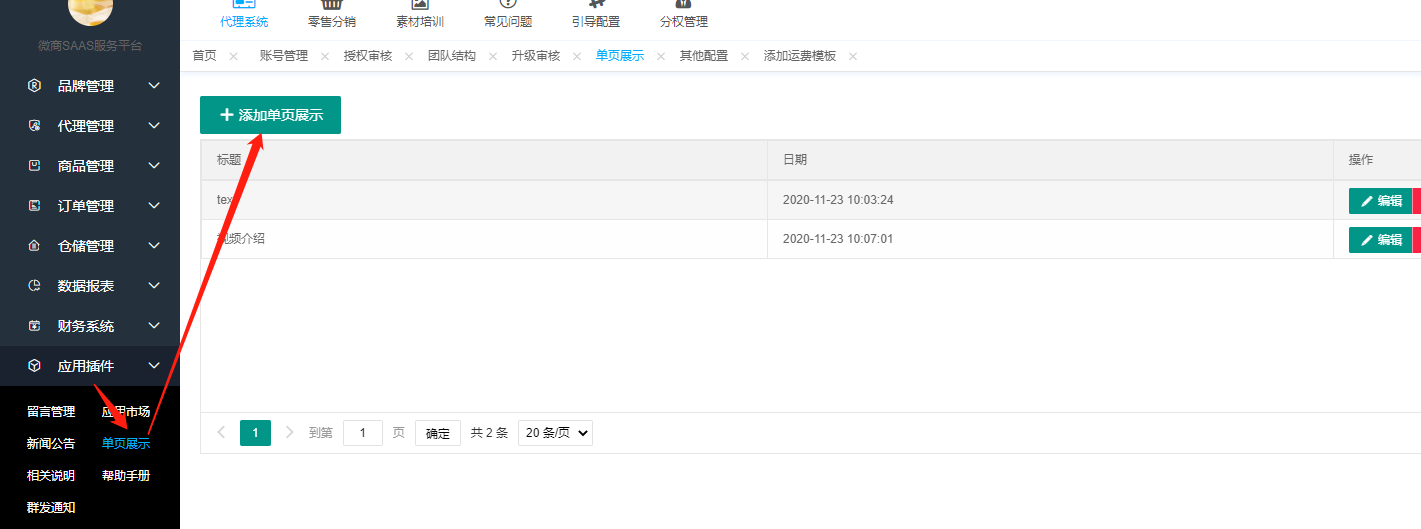Click the page number input field

tap(362, 433)
